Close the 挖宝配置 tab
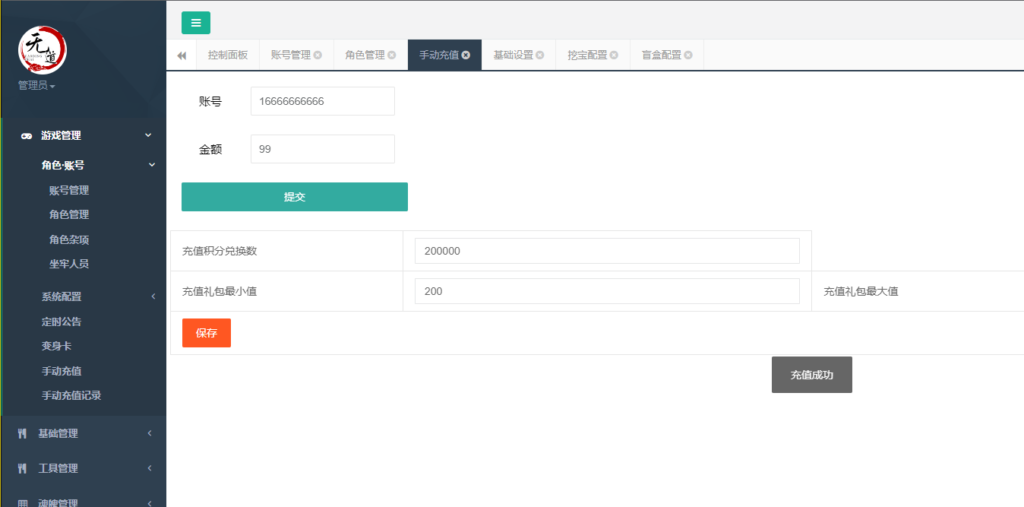The image size is (1024, 507). (614, 56)
